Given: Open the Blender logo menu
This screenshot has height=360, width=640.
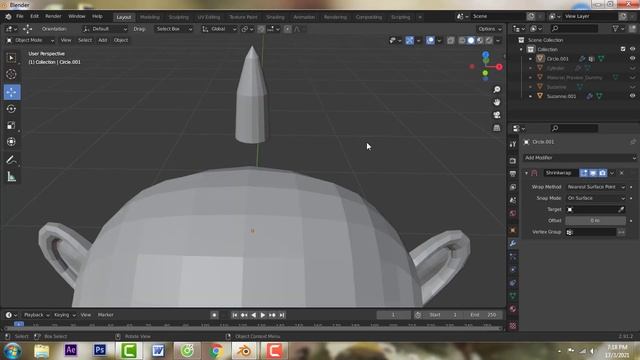Looking at the screenshot, I should coord(8,17).
